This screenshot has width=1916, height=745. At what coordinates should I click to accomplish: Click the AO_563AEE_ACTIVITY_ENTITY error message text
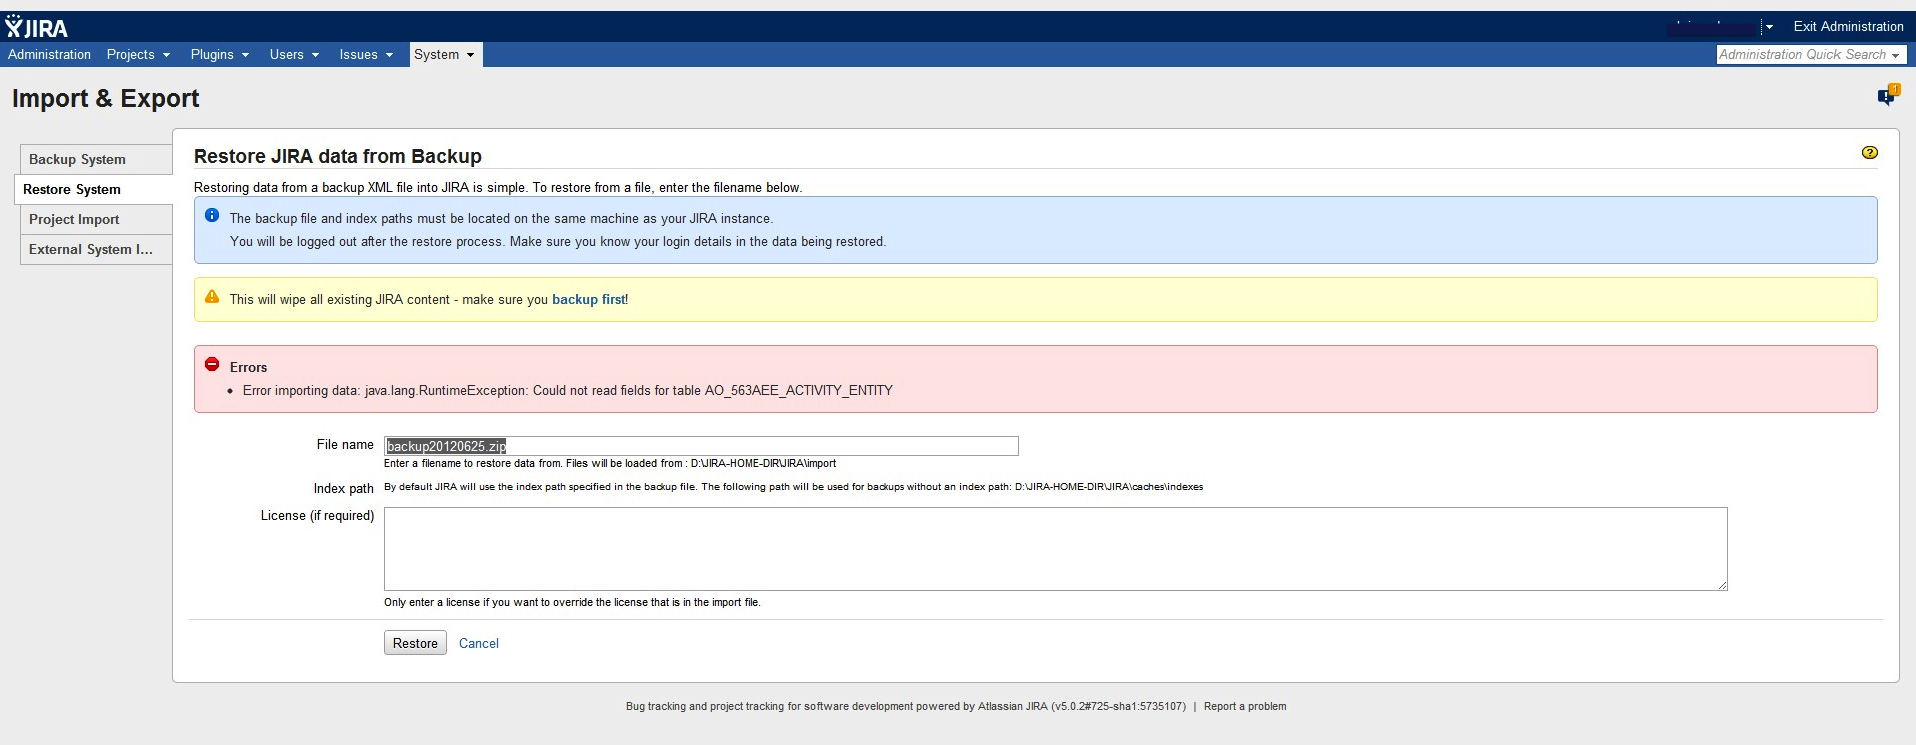click(568, 390)
